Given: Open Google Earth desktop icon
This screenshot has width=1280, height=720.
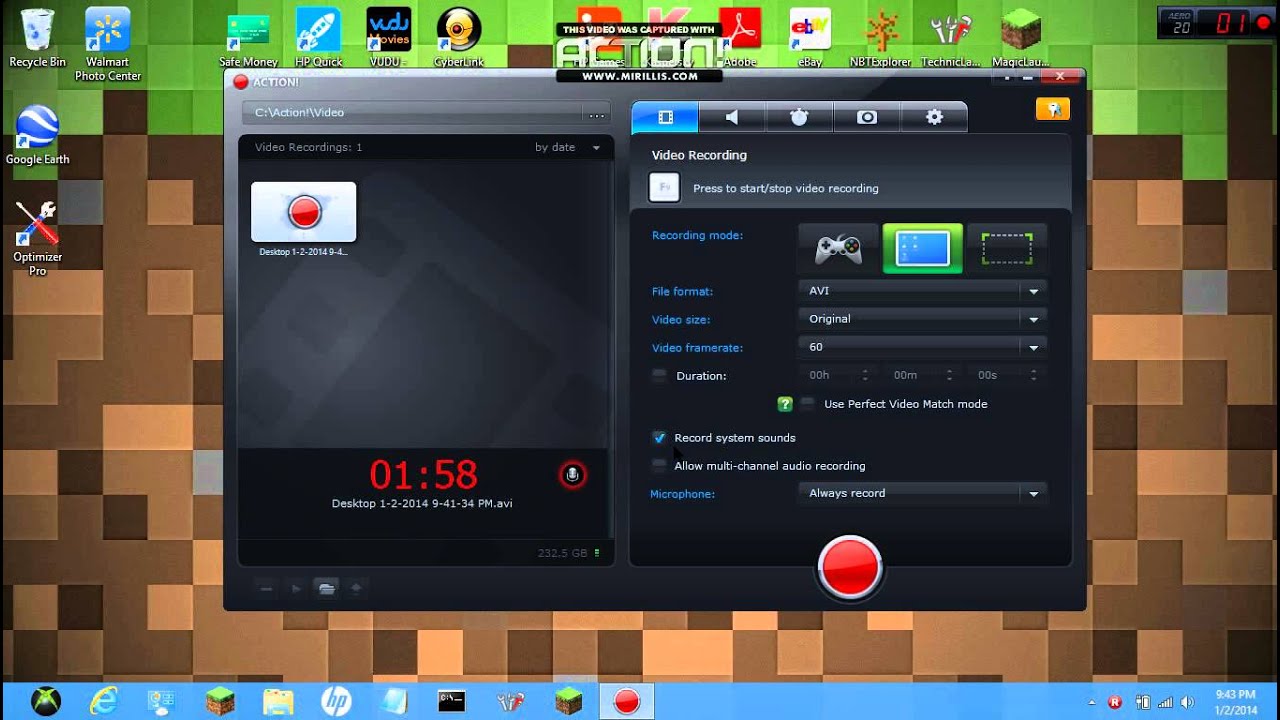Looking at the screenshot, I should click(37, 135).
